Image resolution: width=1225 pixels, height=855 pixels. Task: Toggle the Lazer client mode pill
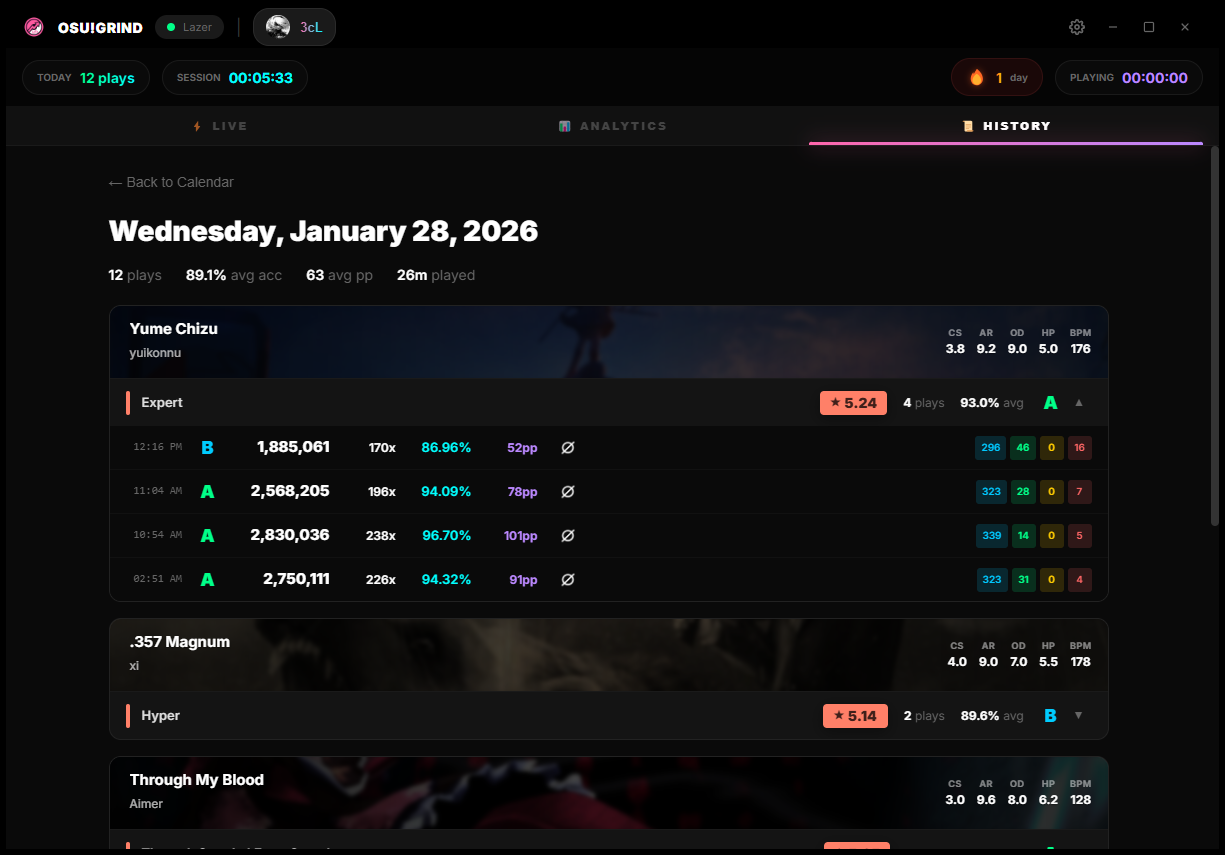click(189, 27)
